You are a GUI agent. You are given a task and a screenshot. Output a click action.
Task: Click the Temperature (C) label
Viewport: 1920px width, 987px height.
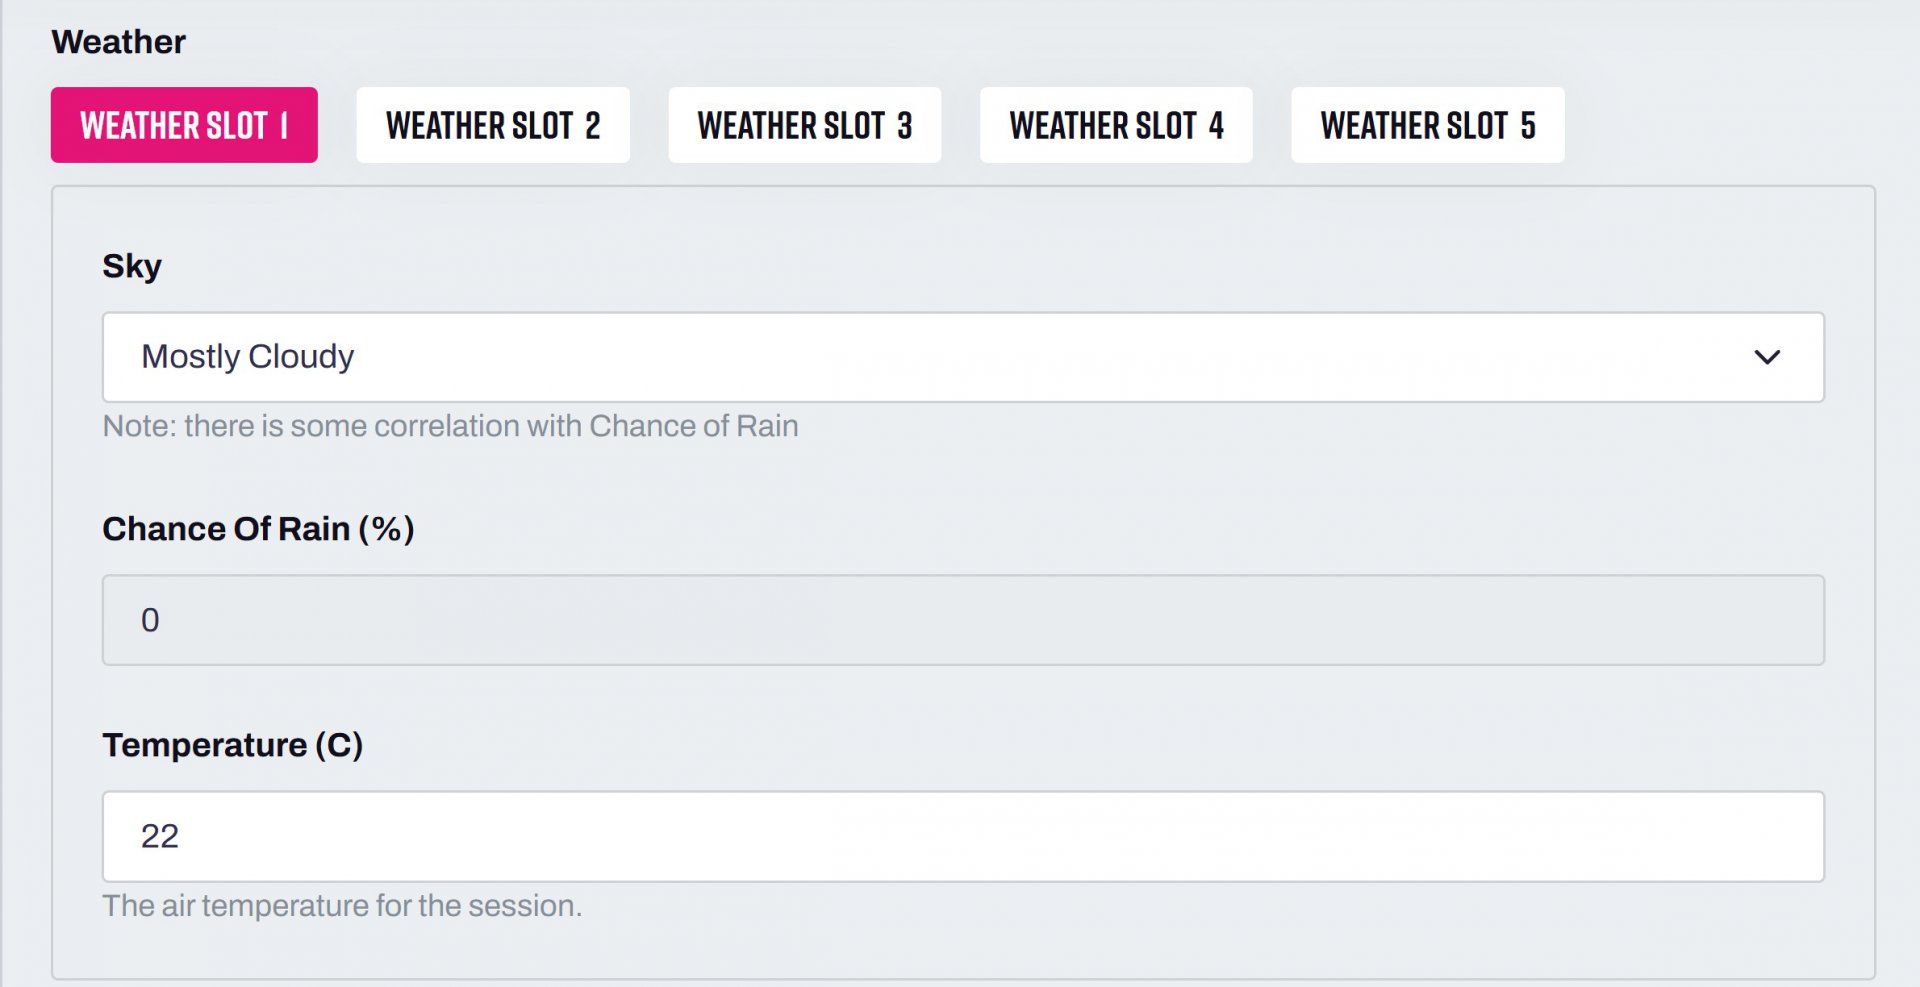tap(232, 745)
